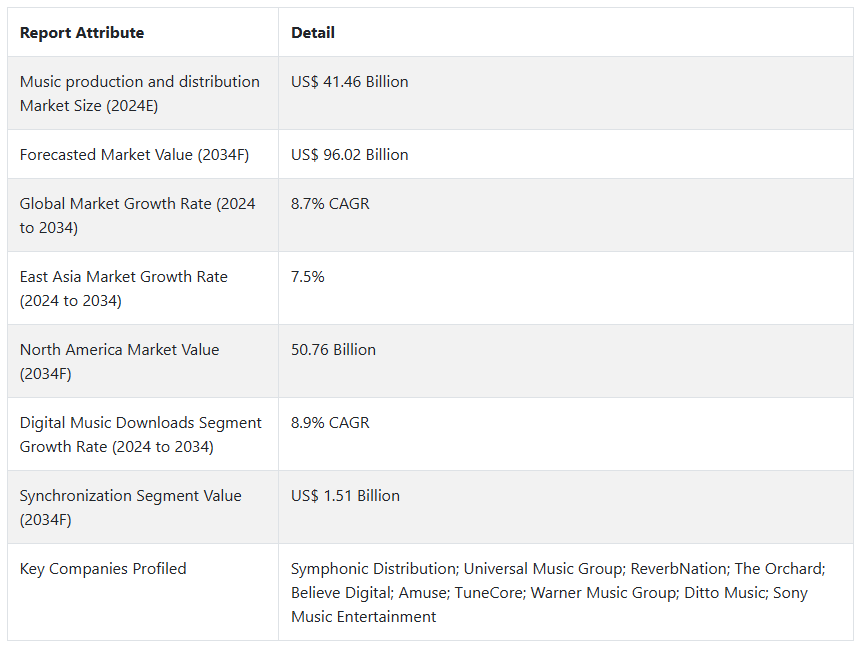Click the "8.9% CAGR" value

click(x=330, y=423)
